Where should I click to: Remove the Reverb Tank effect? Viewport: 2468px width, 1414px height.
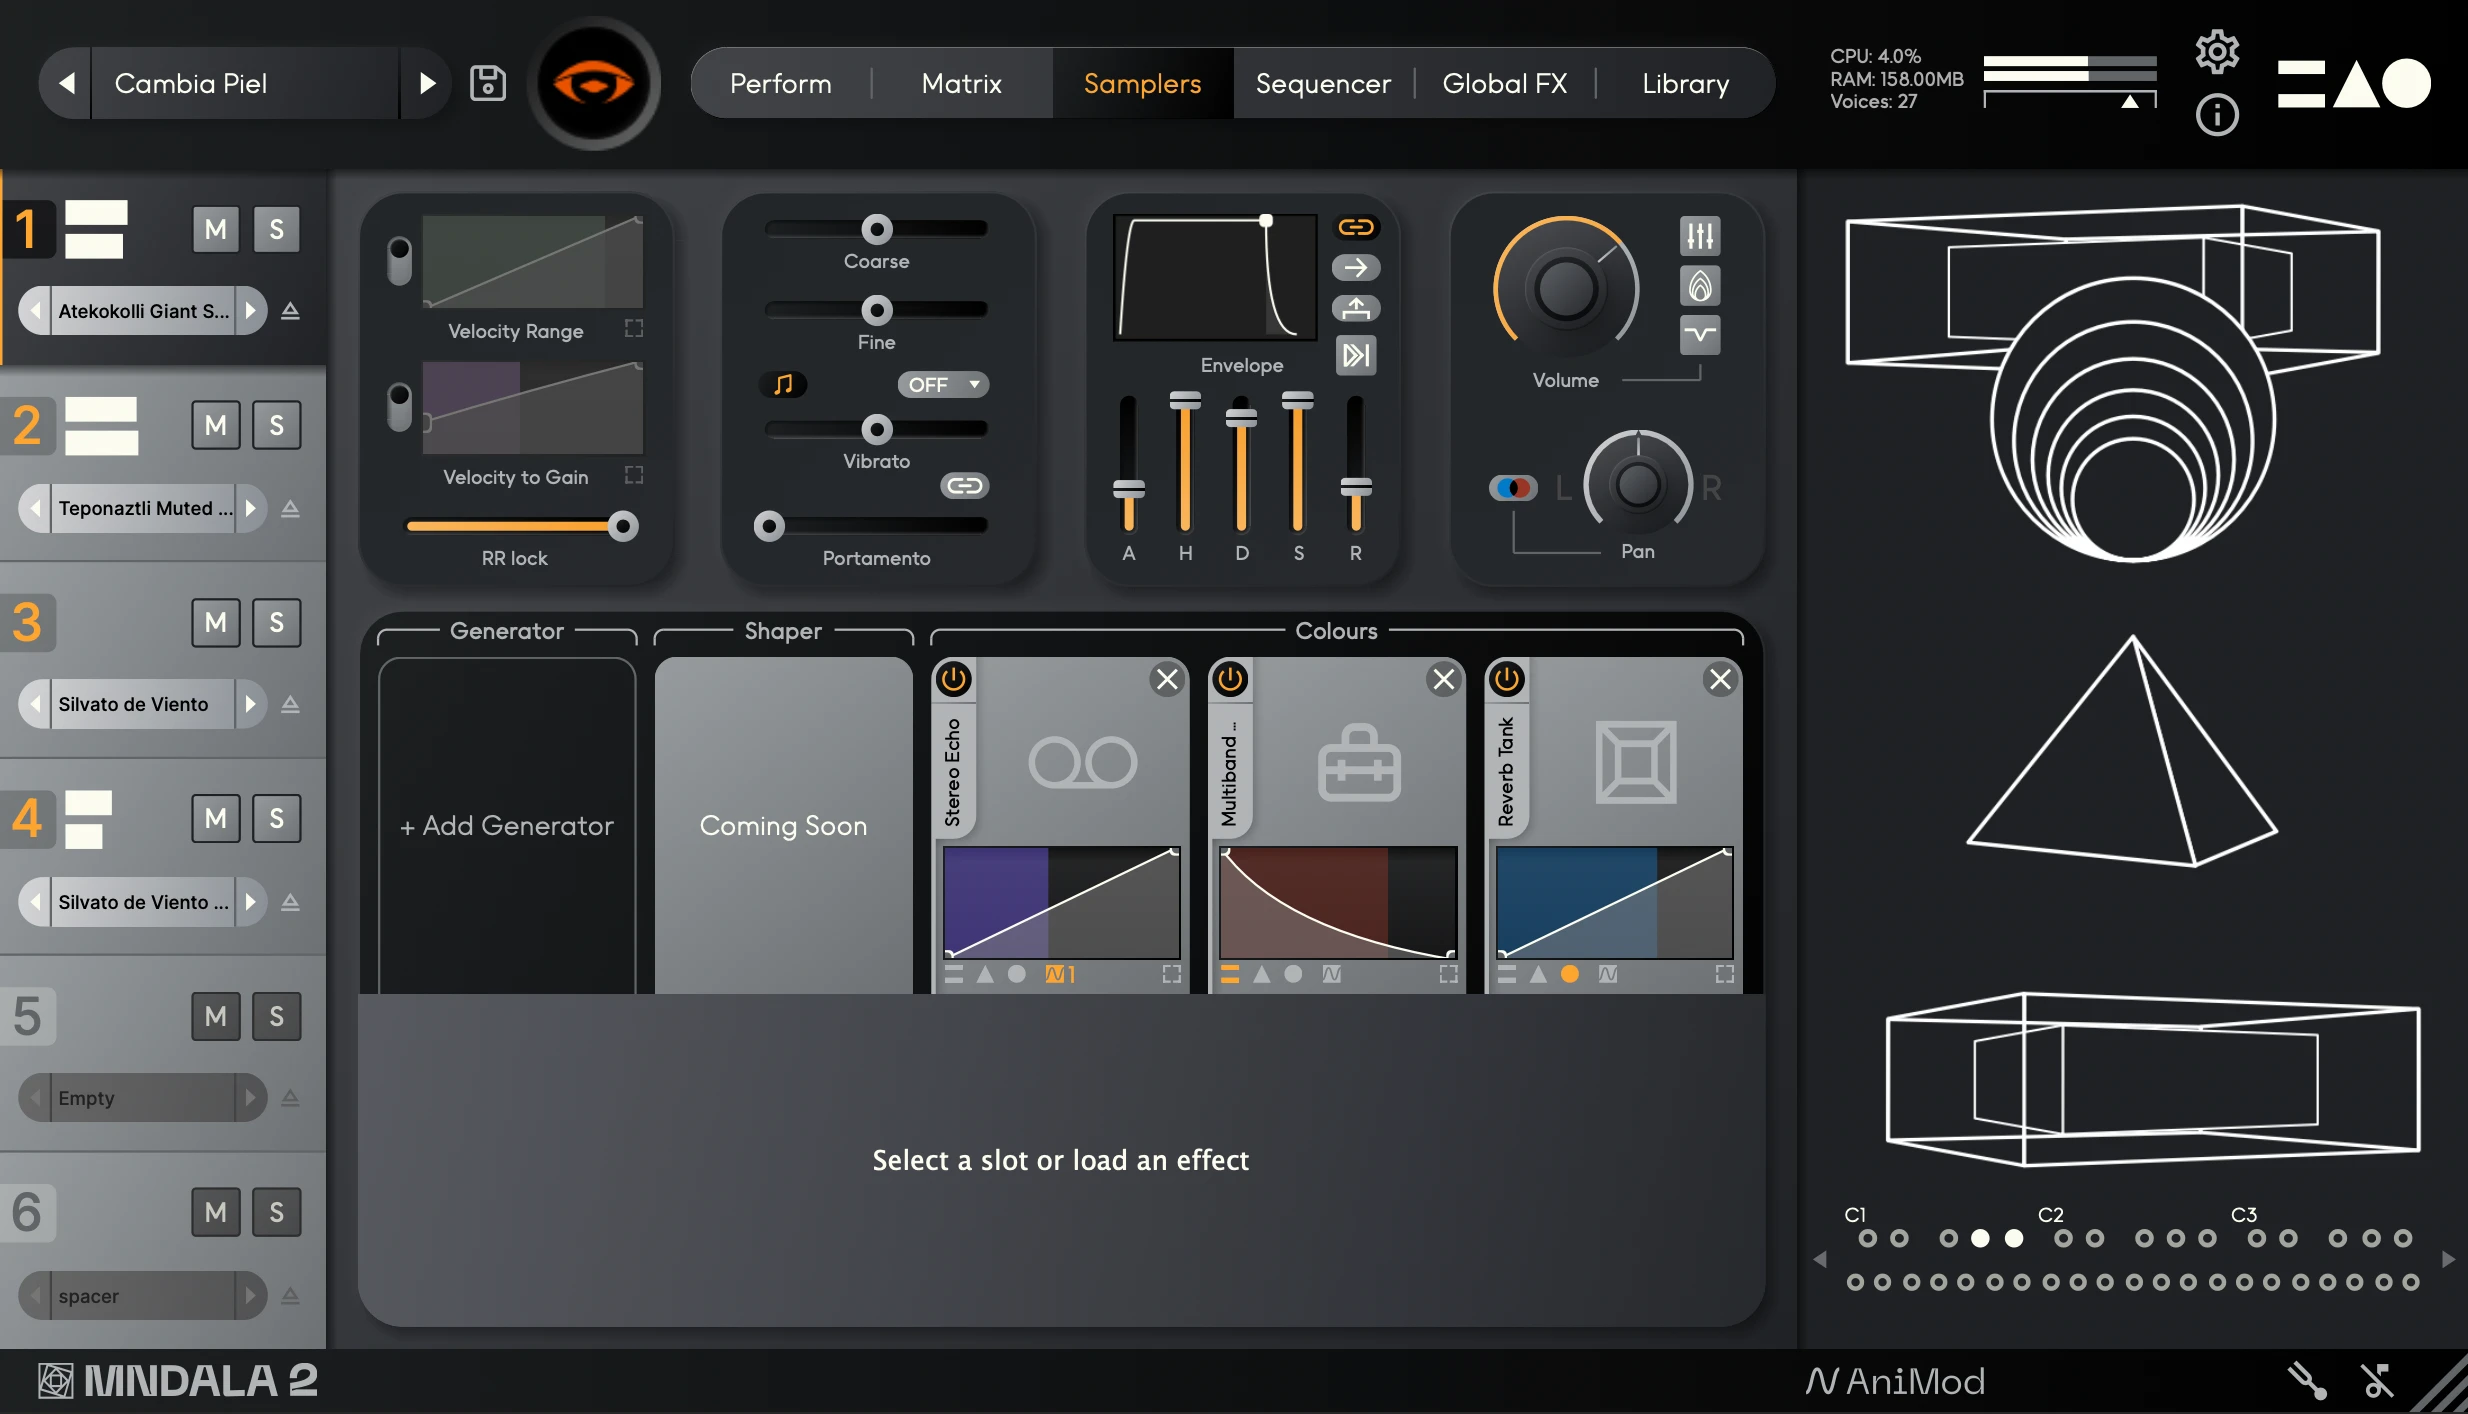(x=1720, y=680)
